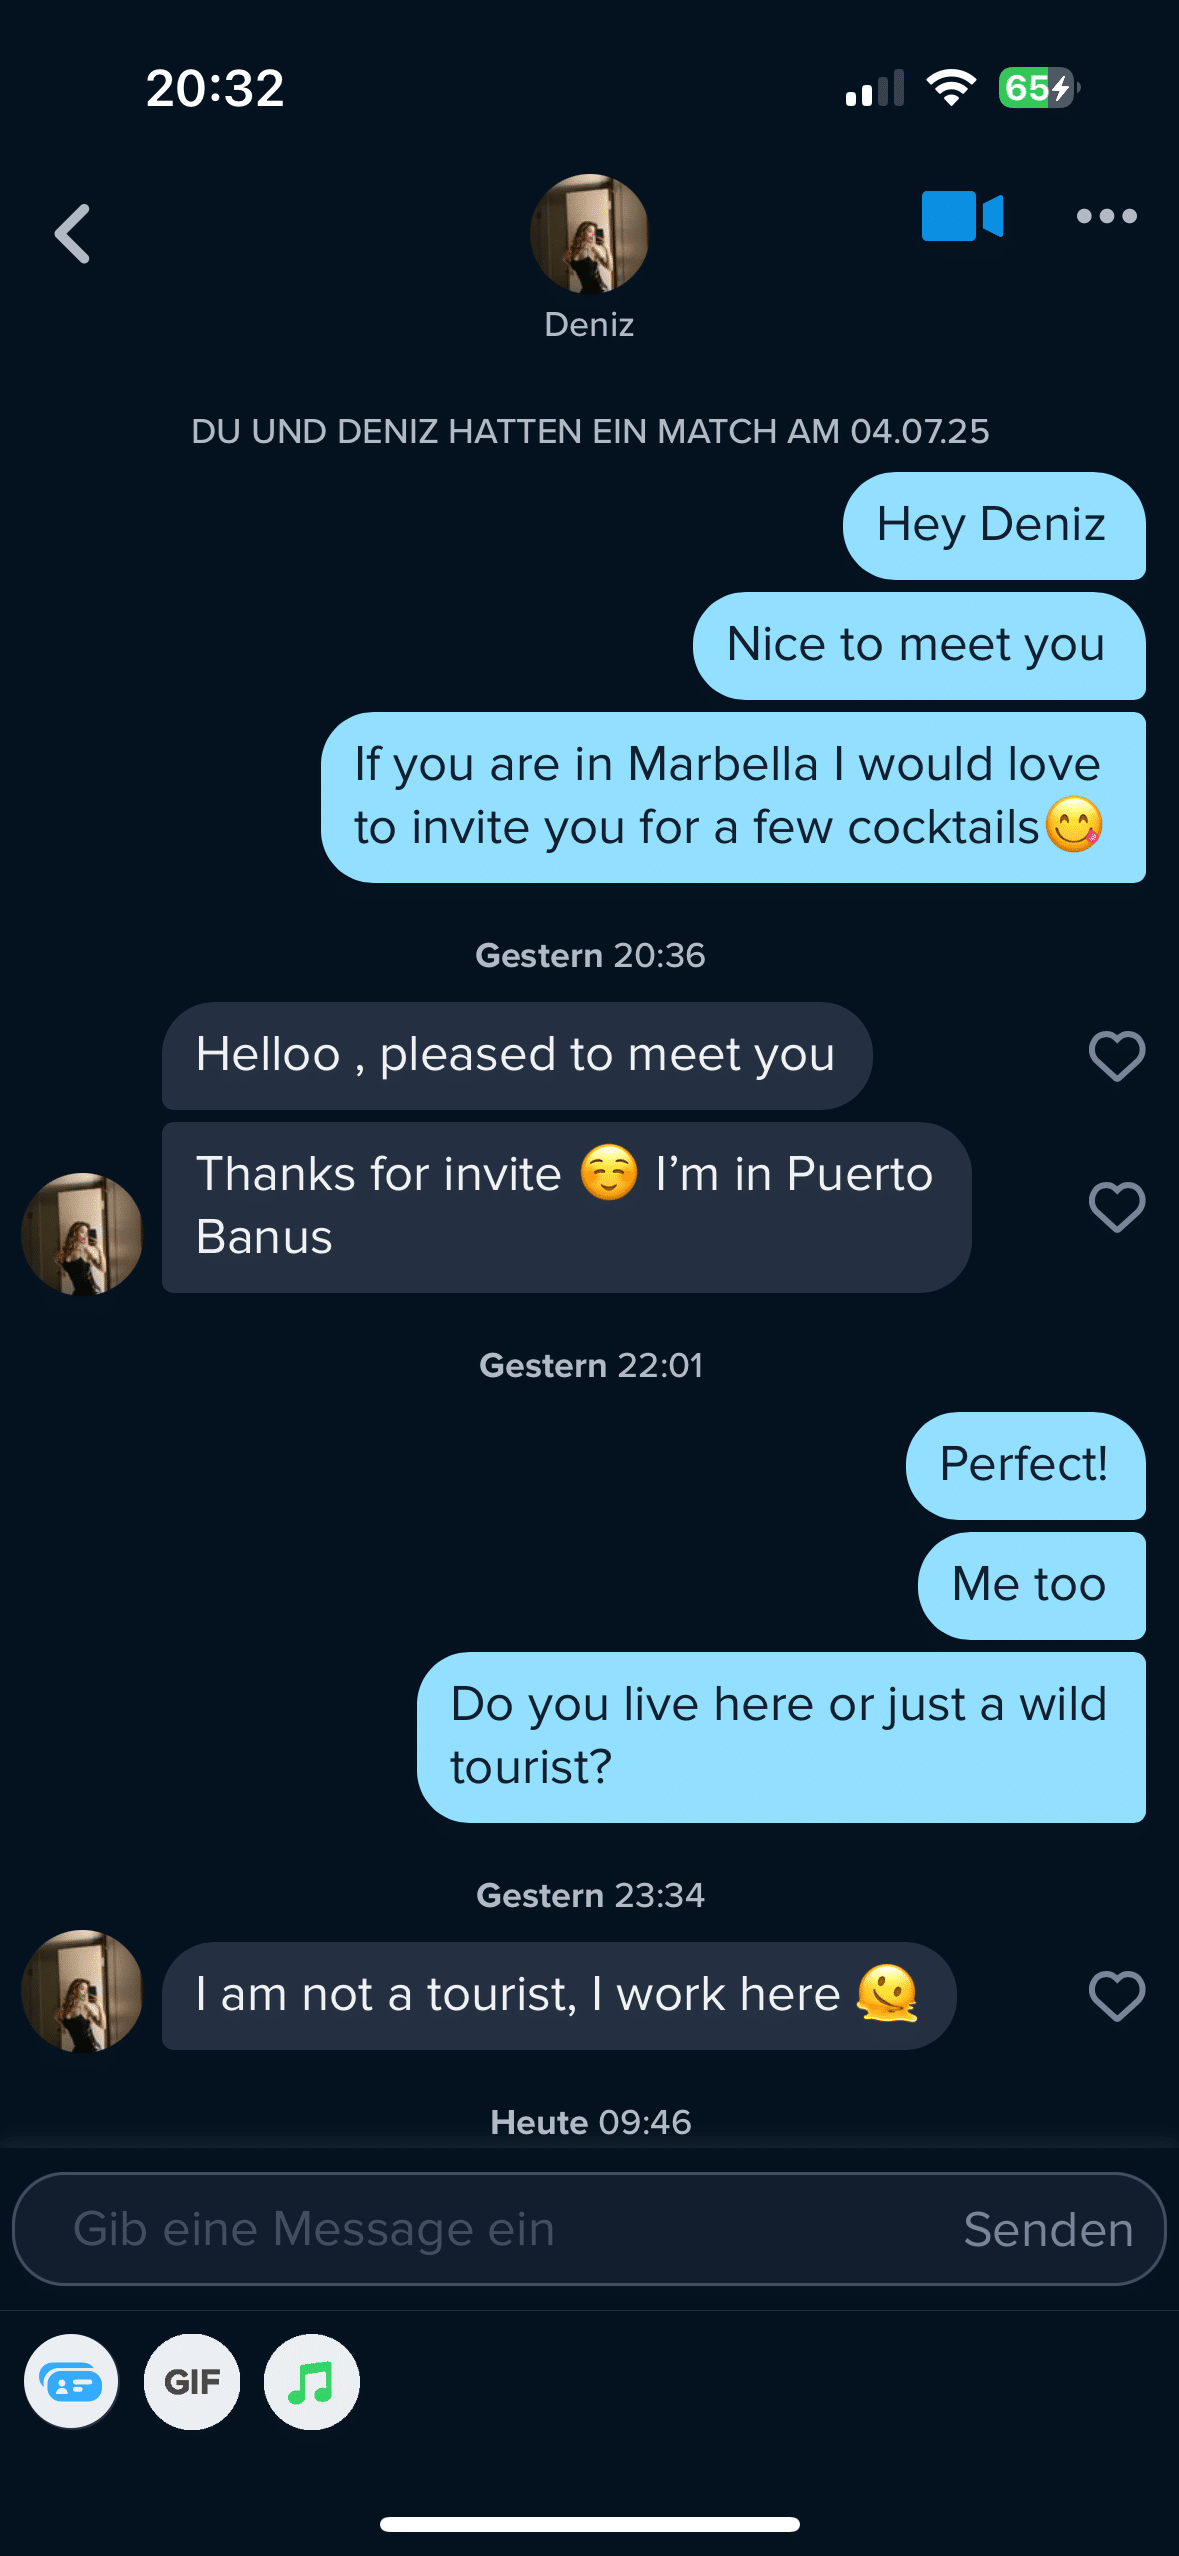This screenshot has width=1179, height=2556.
Task: Tap the battery indicator in status bar
Action: [x=1037, y=88]
